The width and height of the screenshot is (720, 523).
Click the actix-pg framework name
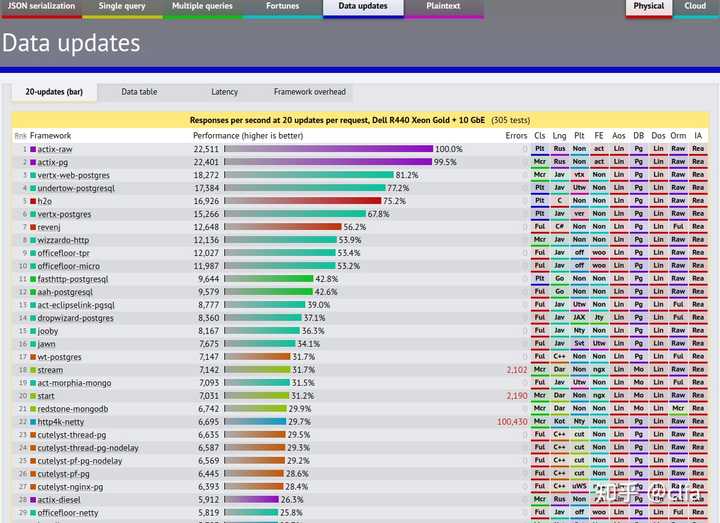52,162
